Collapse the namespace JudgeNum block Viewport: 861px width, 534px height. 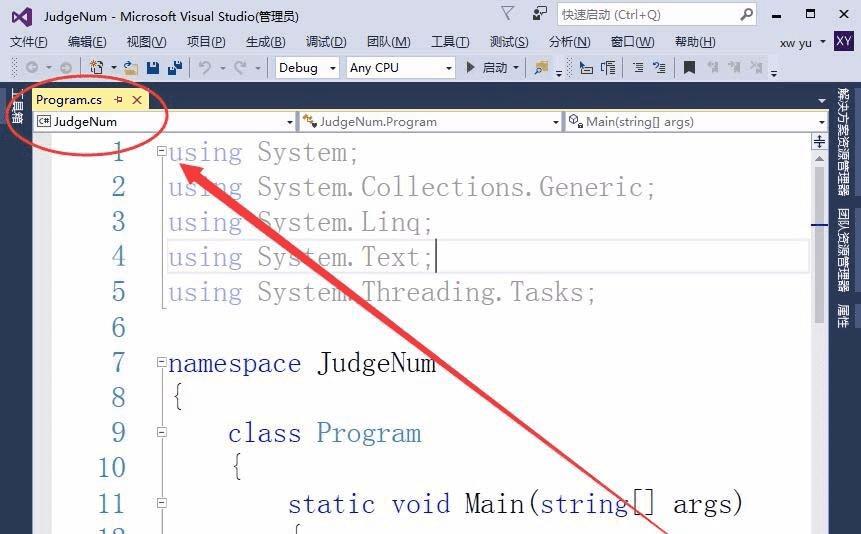point(161,361)
